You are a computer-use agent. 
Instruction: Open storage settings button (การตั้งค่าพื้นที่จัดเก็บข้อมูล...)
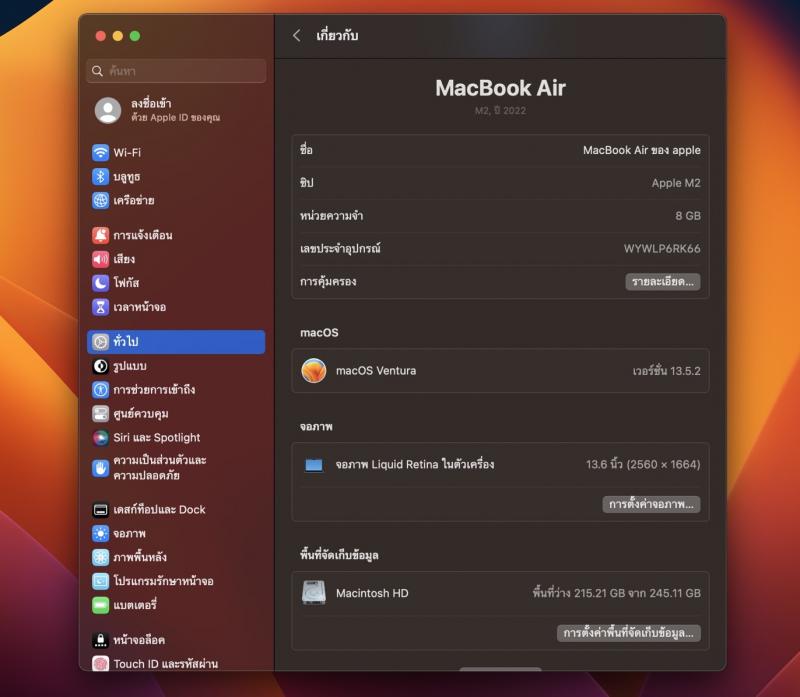coord(629,633)
